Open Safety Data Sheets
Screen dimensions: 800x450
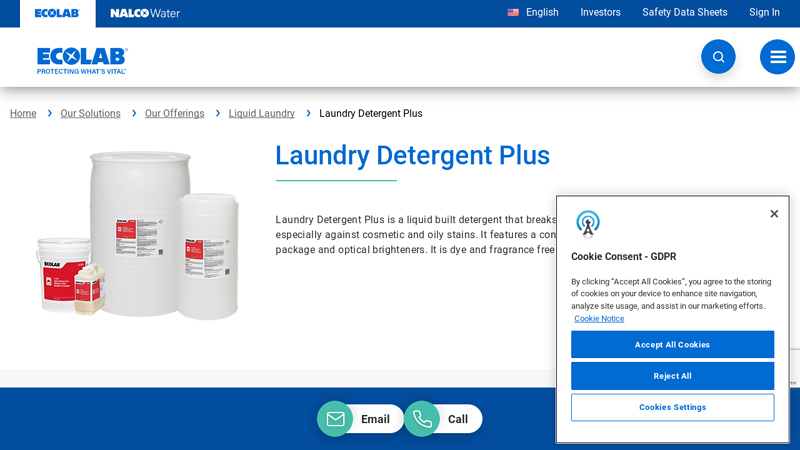tap(684, 12)
